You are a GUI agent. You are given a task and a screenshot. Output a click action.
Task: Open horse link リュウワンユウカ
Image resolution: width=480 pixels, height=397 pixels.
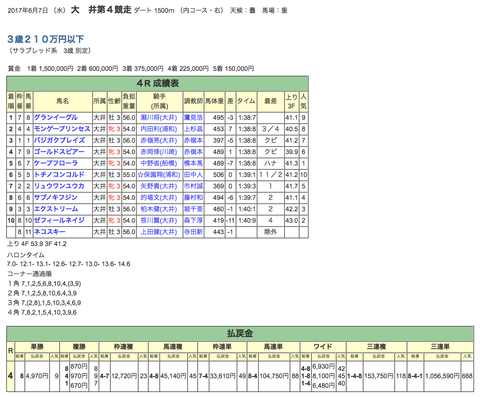(x=59, y=186)
